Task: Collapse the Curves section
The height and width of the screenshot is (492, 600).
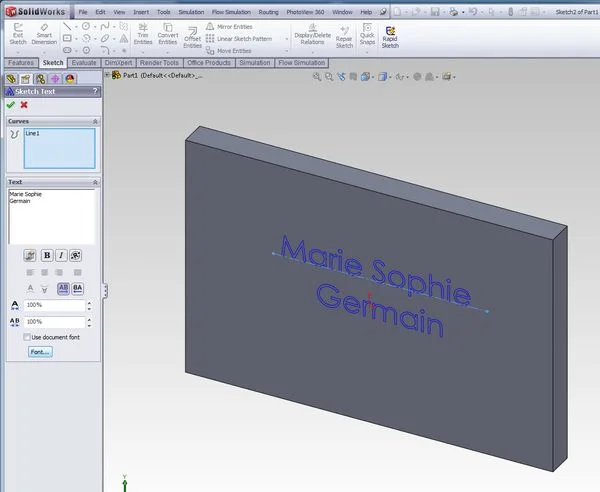Action: tap(95, 121)
